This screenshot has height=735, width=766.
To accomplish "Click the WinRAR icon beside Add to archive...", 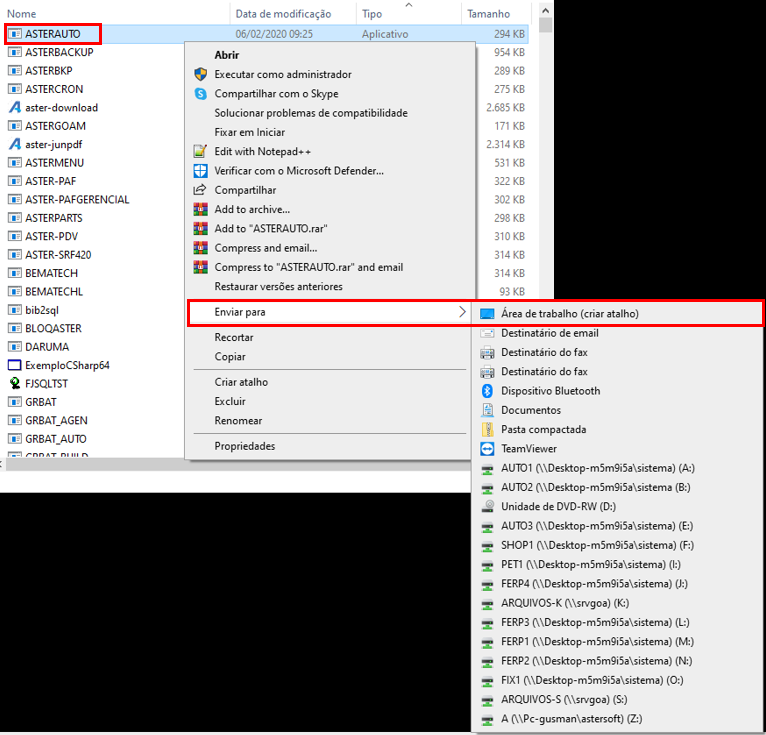I will tap(200, 210).
